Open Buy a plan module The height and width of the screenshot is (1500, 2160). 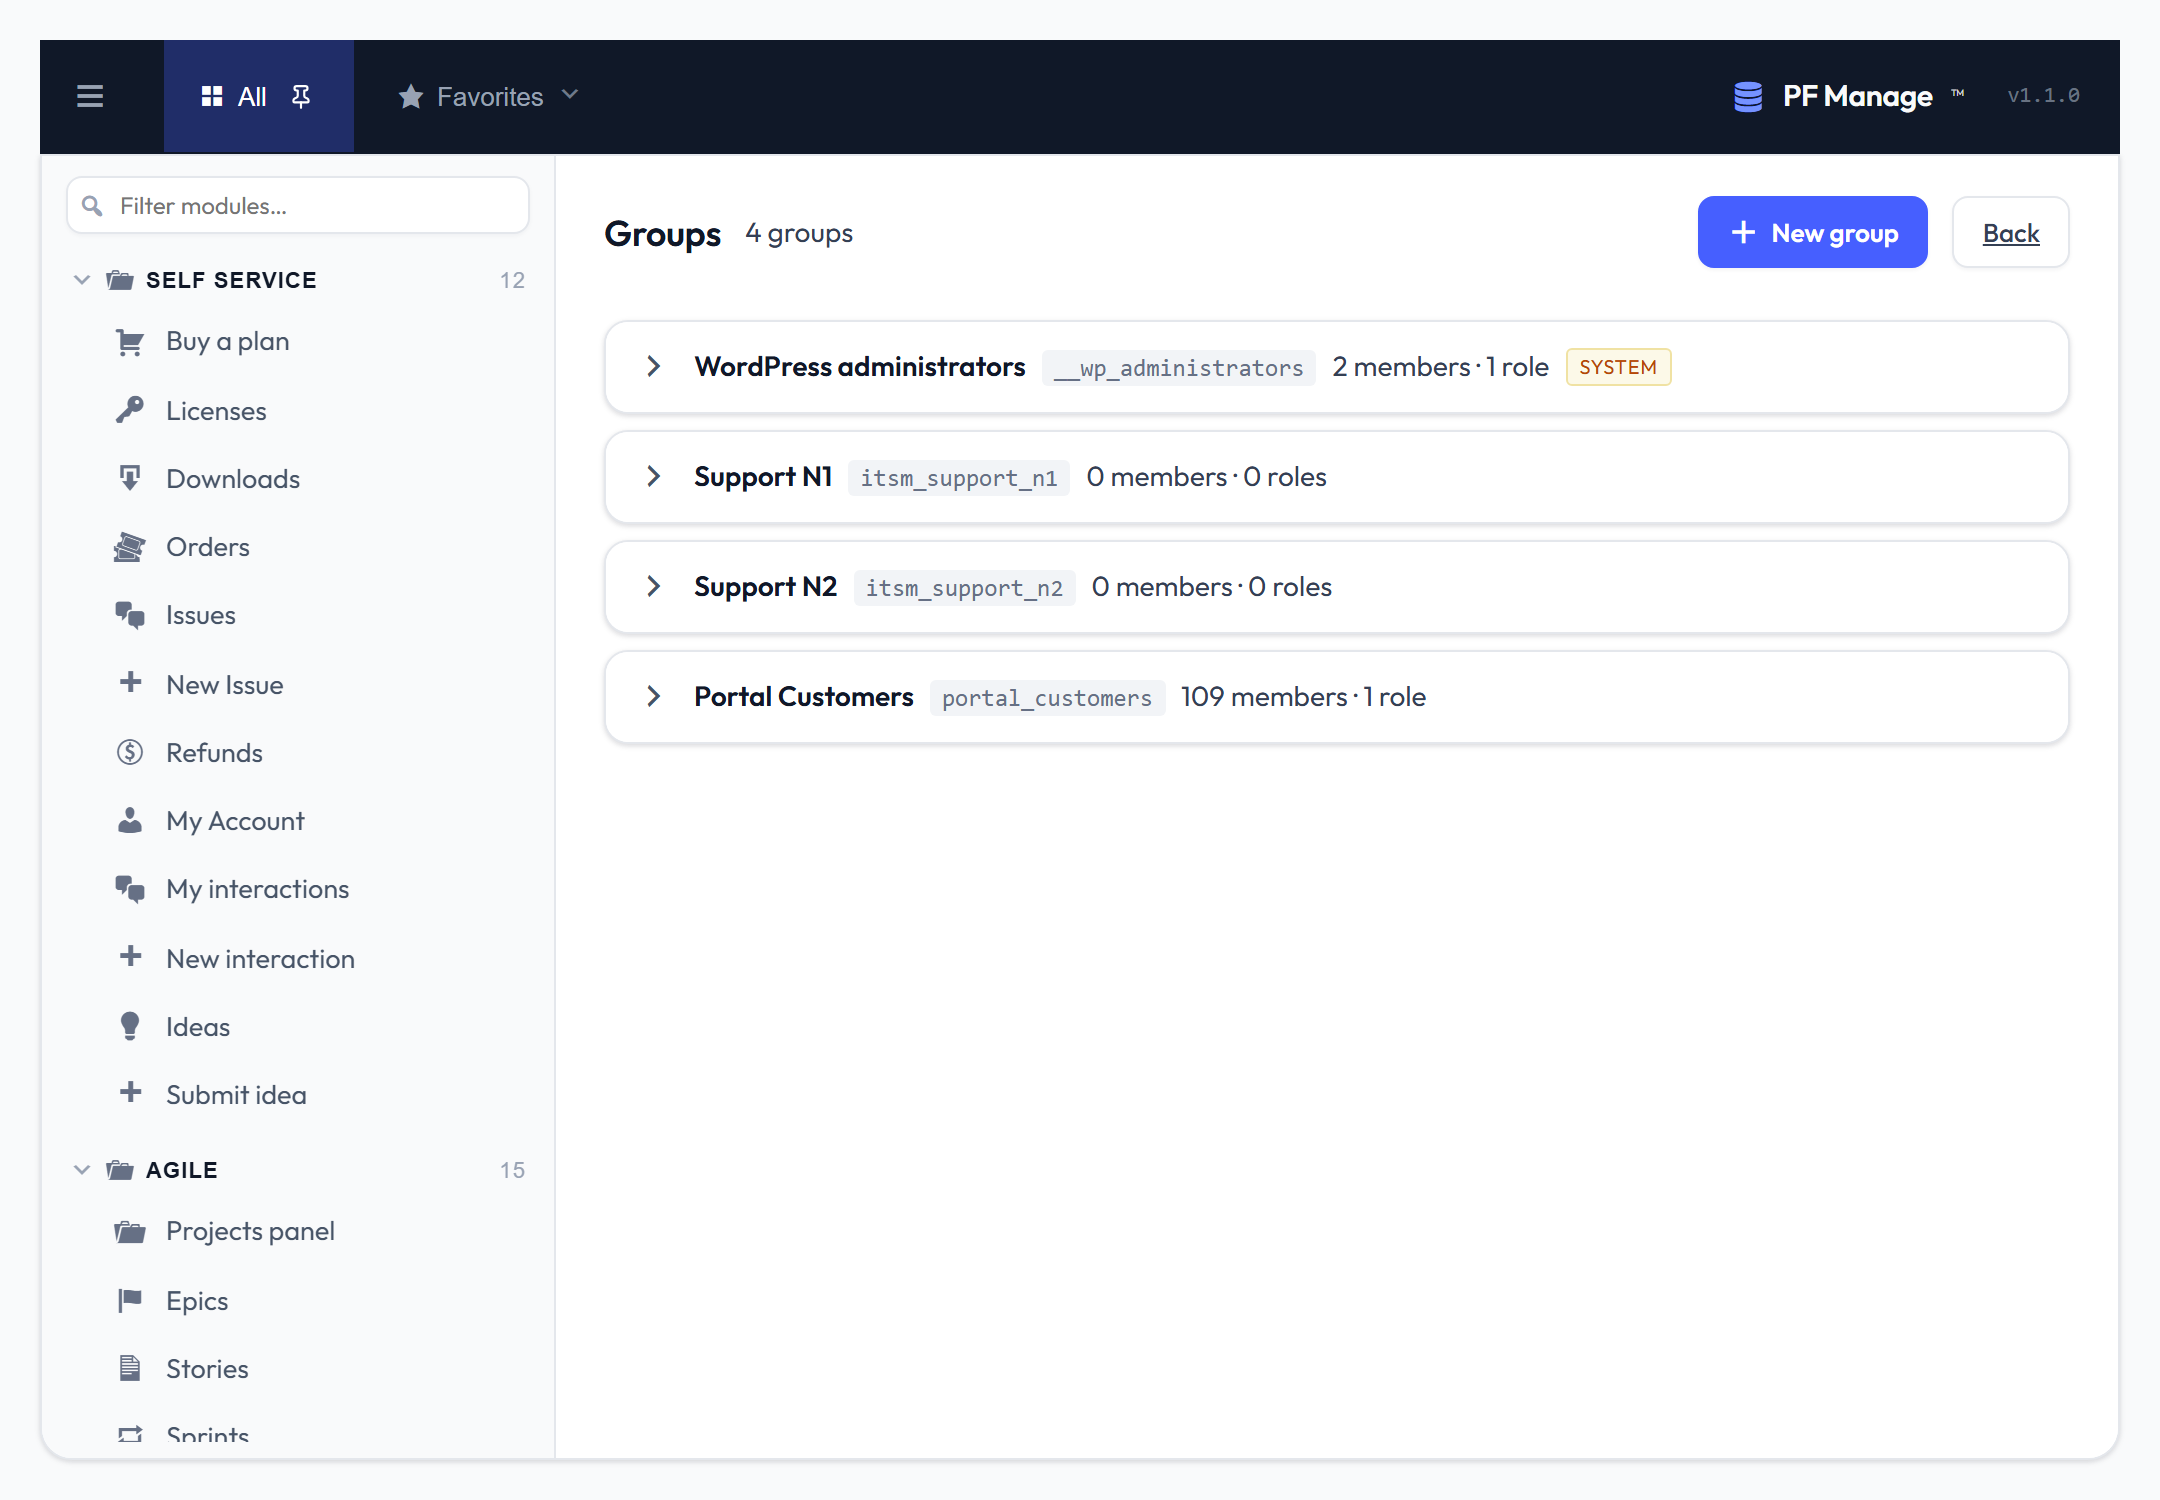point(228,342)
